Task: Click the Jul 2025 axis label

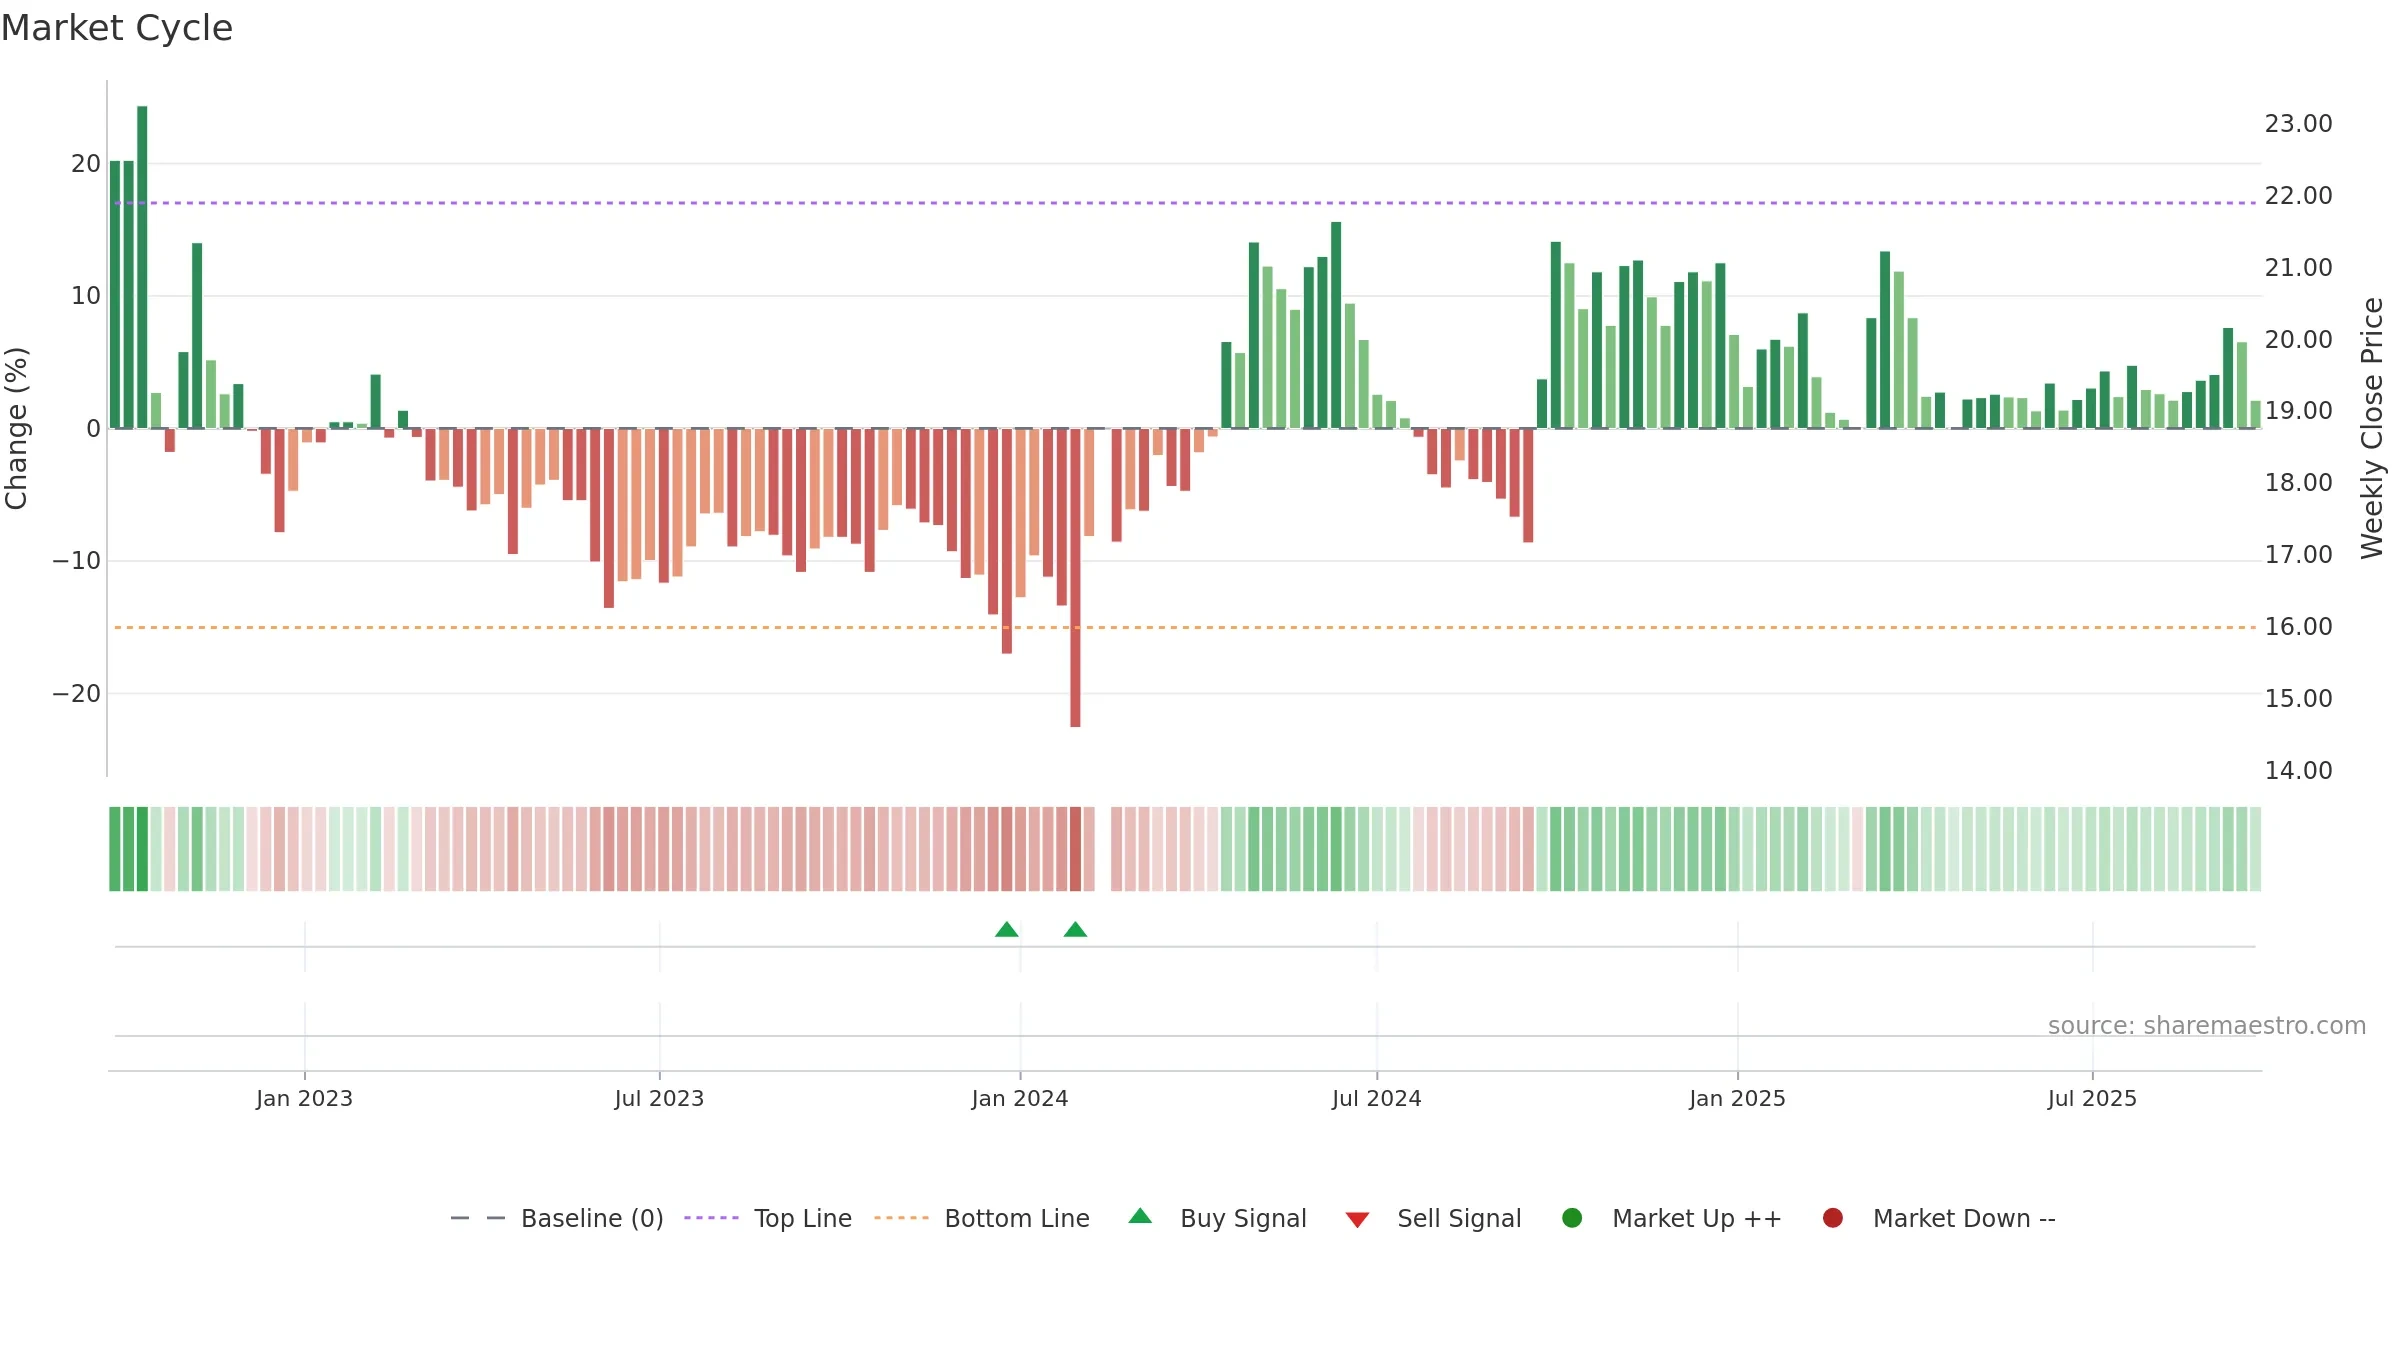Action: (2092, 1098)
